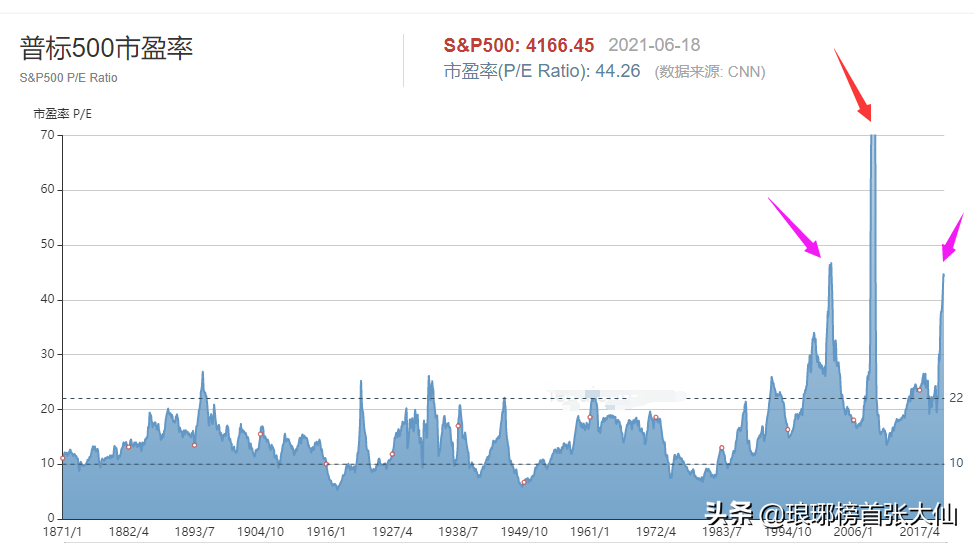Screen dimensions: 974x543
Task: Click the x-axis label 1893/7
Action: 194,532
